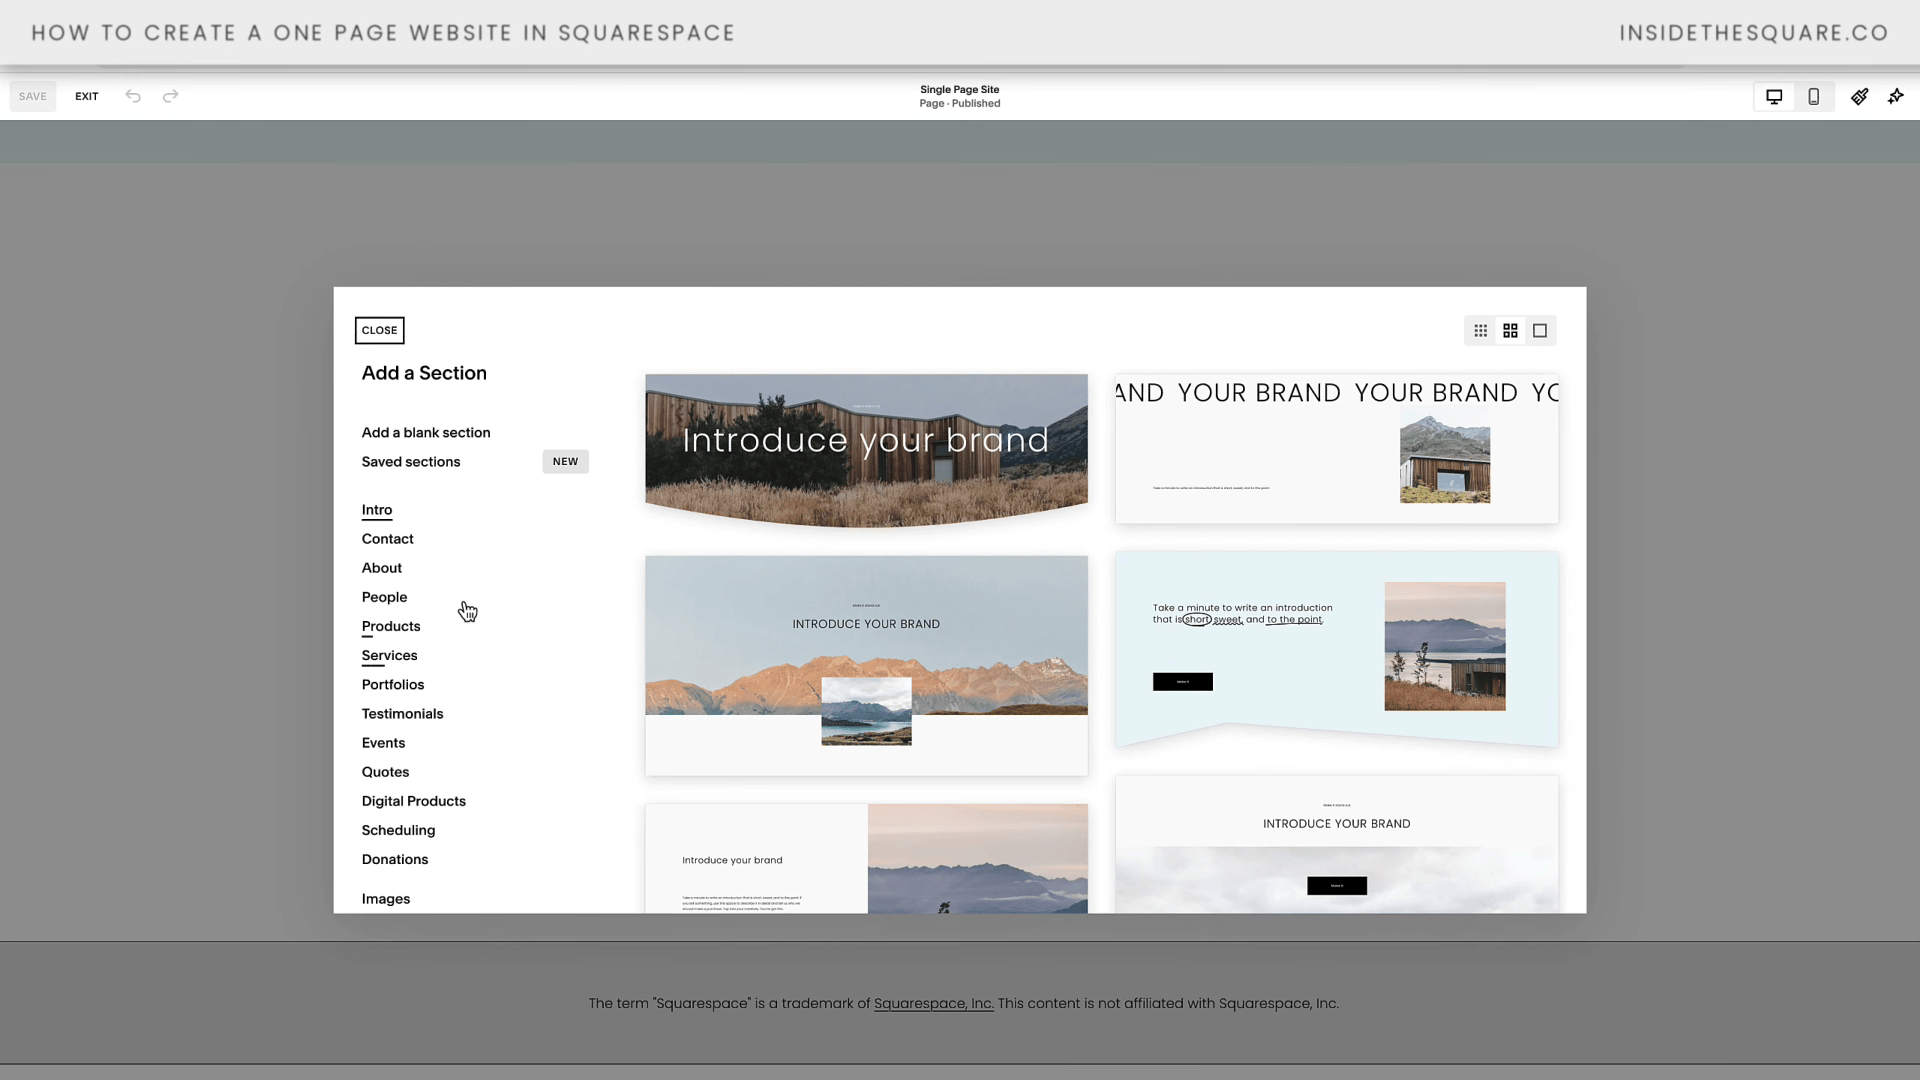The width and height of the screenshot is (1920, 1080).
Task: Select the Donations category
Action: click(x=395, y=859)
